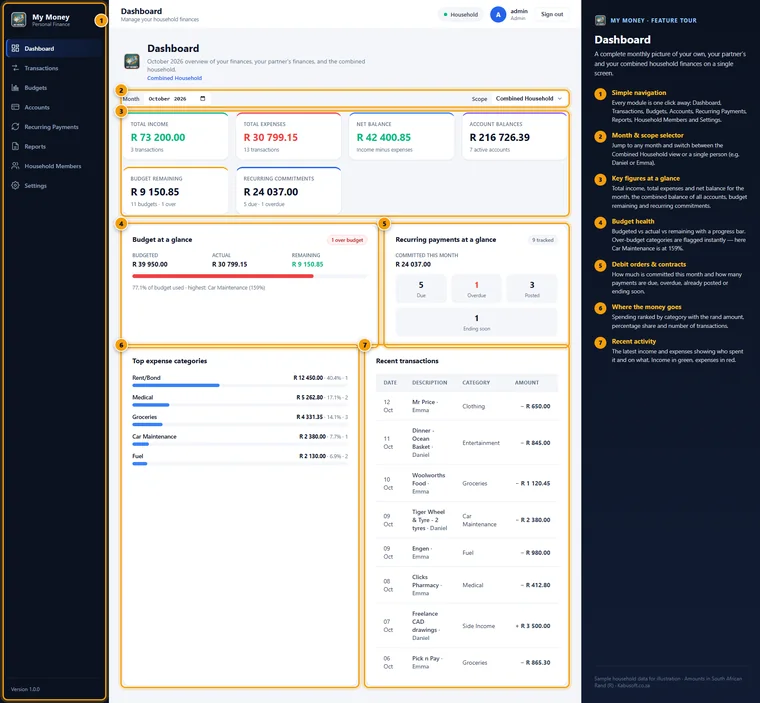
Task: Click the R 3 500.00 amount
Action: (x=533, y=626)
